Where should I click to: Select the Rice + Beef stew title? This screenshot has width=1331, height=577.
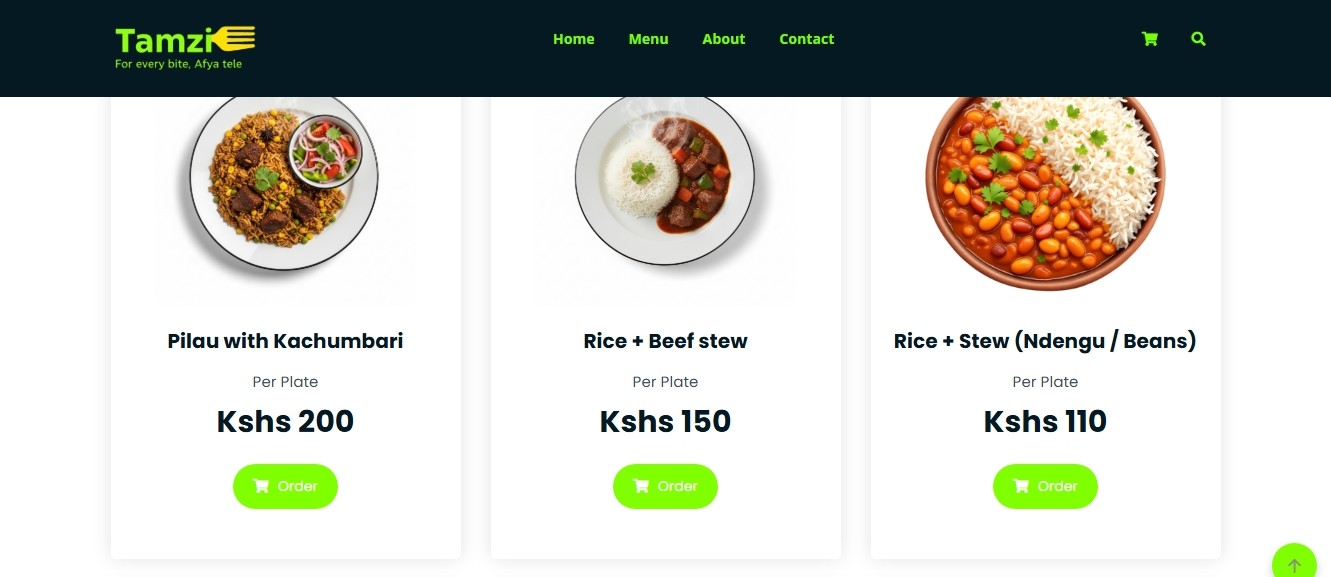tap(665, 341)
